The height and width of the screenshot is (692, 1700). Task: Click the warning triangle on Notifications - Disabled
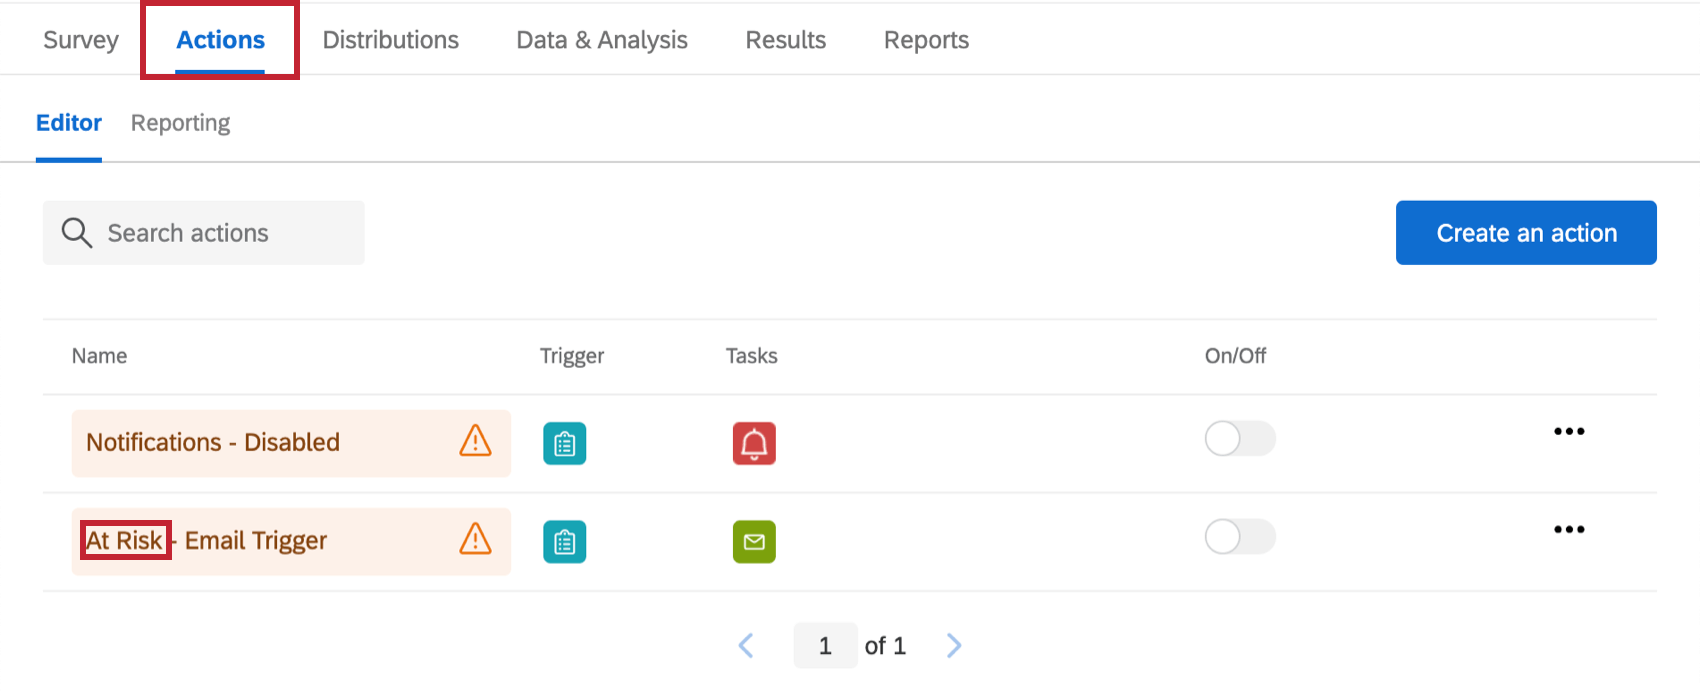(475, 441)
